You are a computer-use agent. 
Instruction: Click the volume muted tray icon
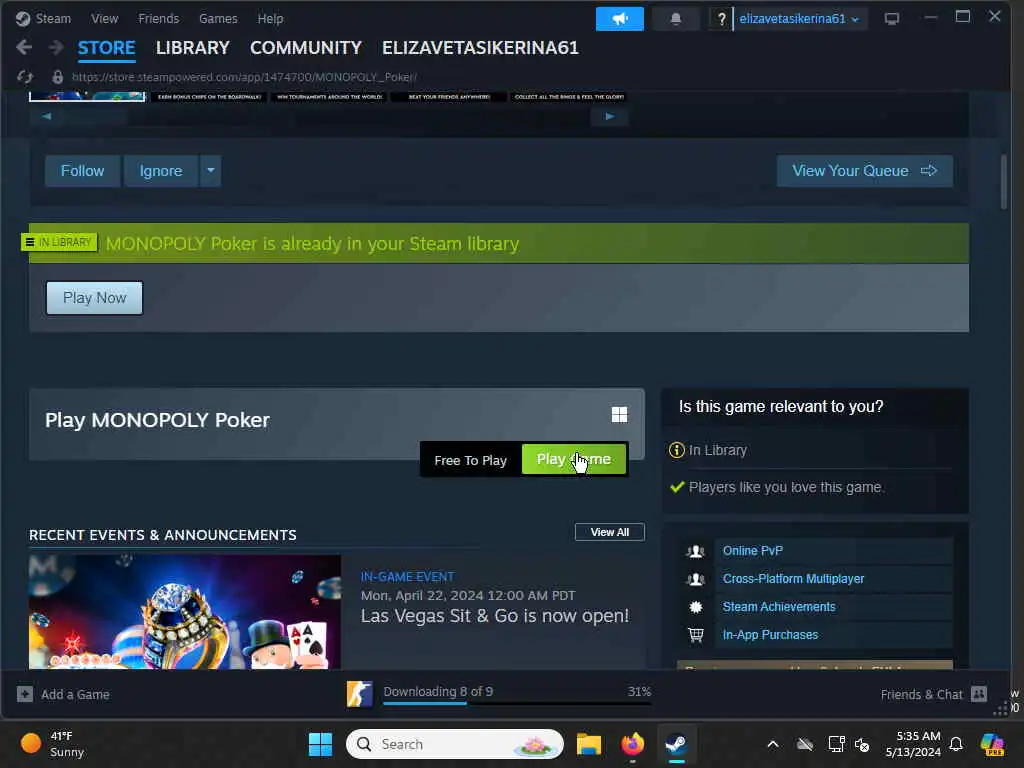tap(862, 744)
